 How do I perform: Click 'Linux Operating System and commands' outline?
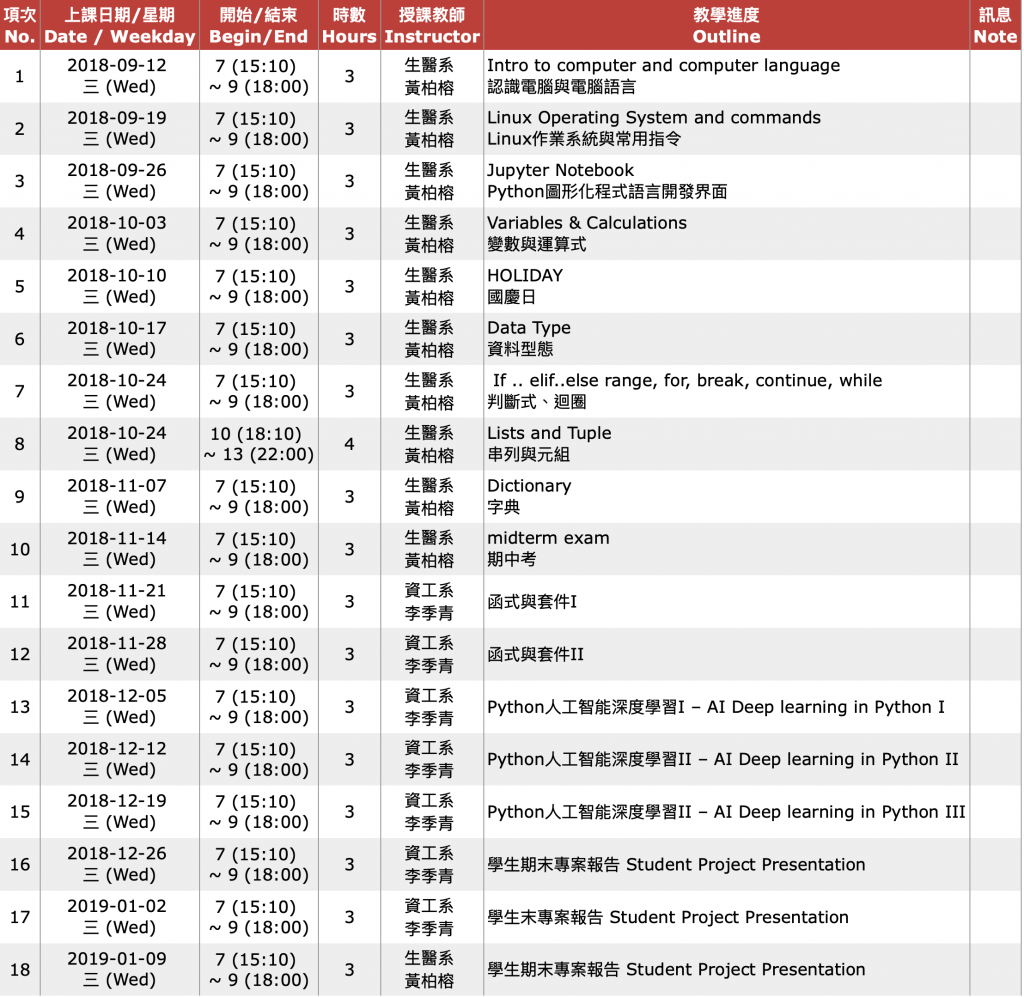(726, 129)
